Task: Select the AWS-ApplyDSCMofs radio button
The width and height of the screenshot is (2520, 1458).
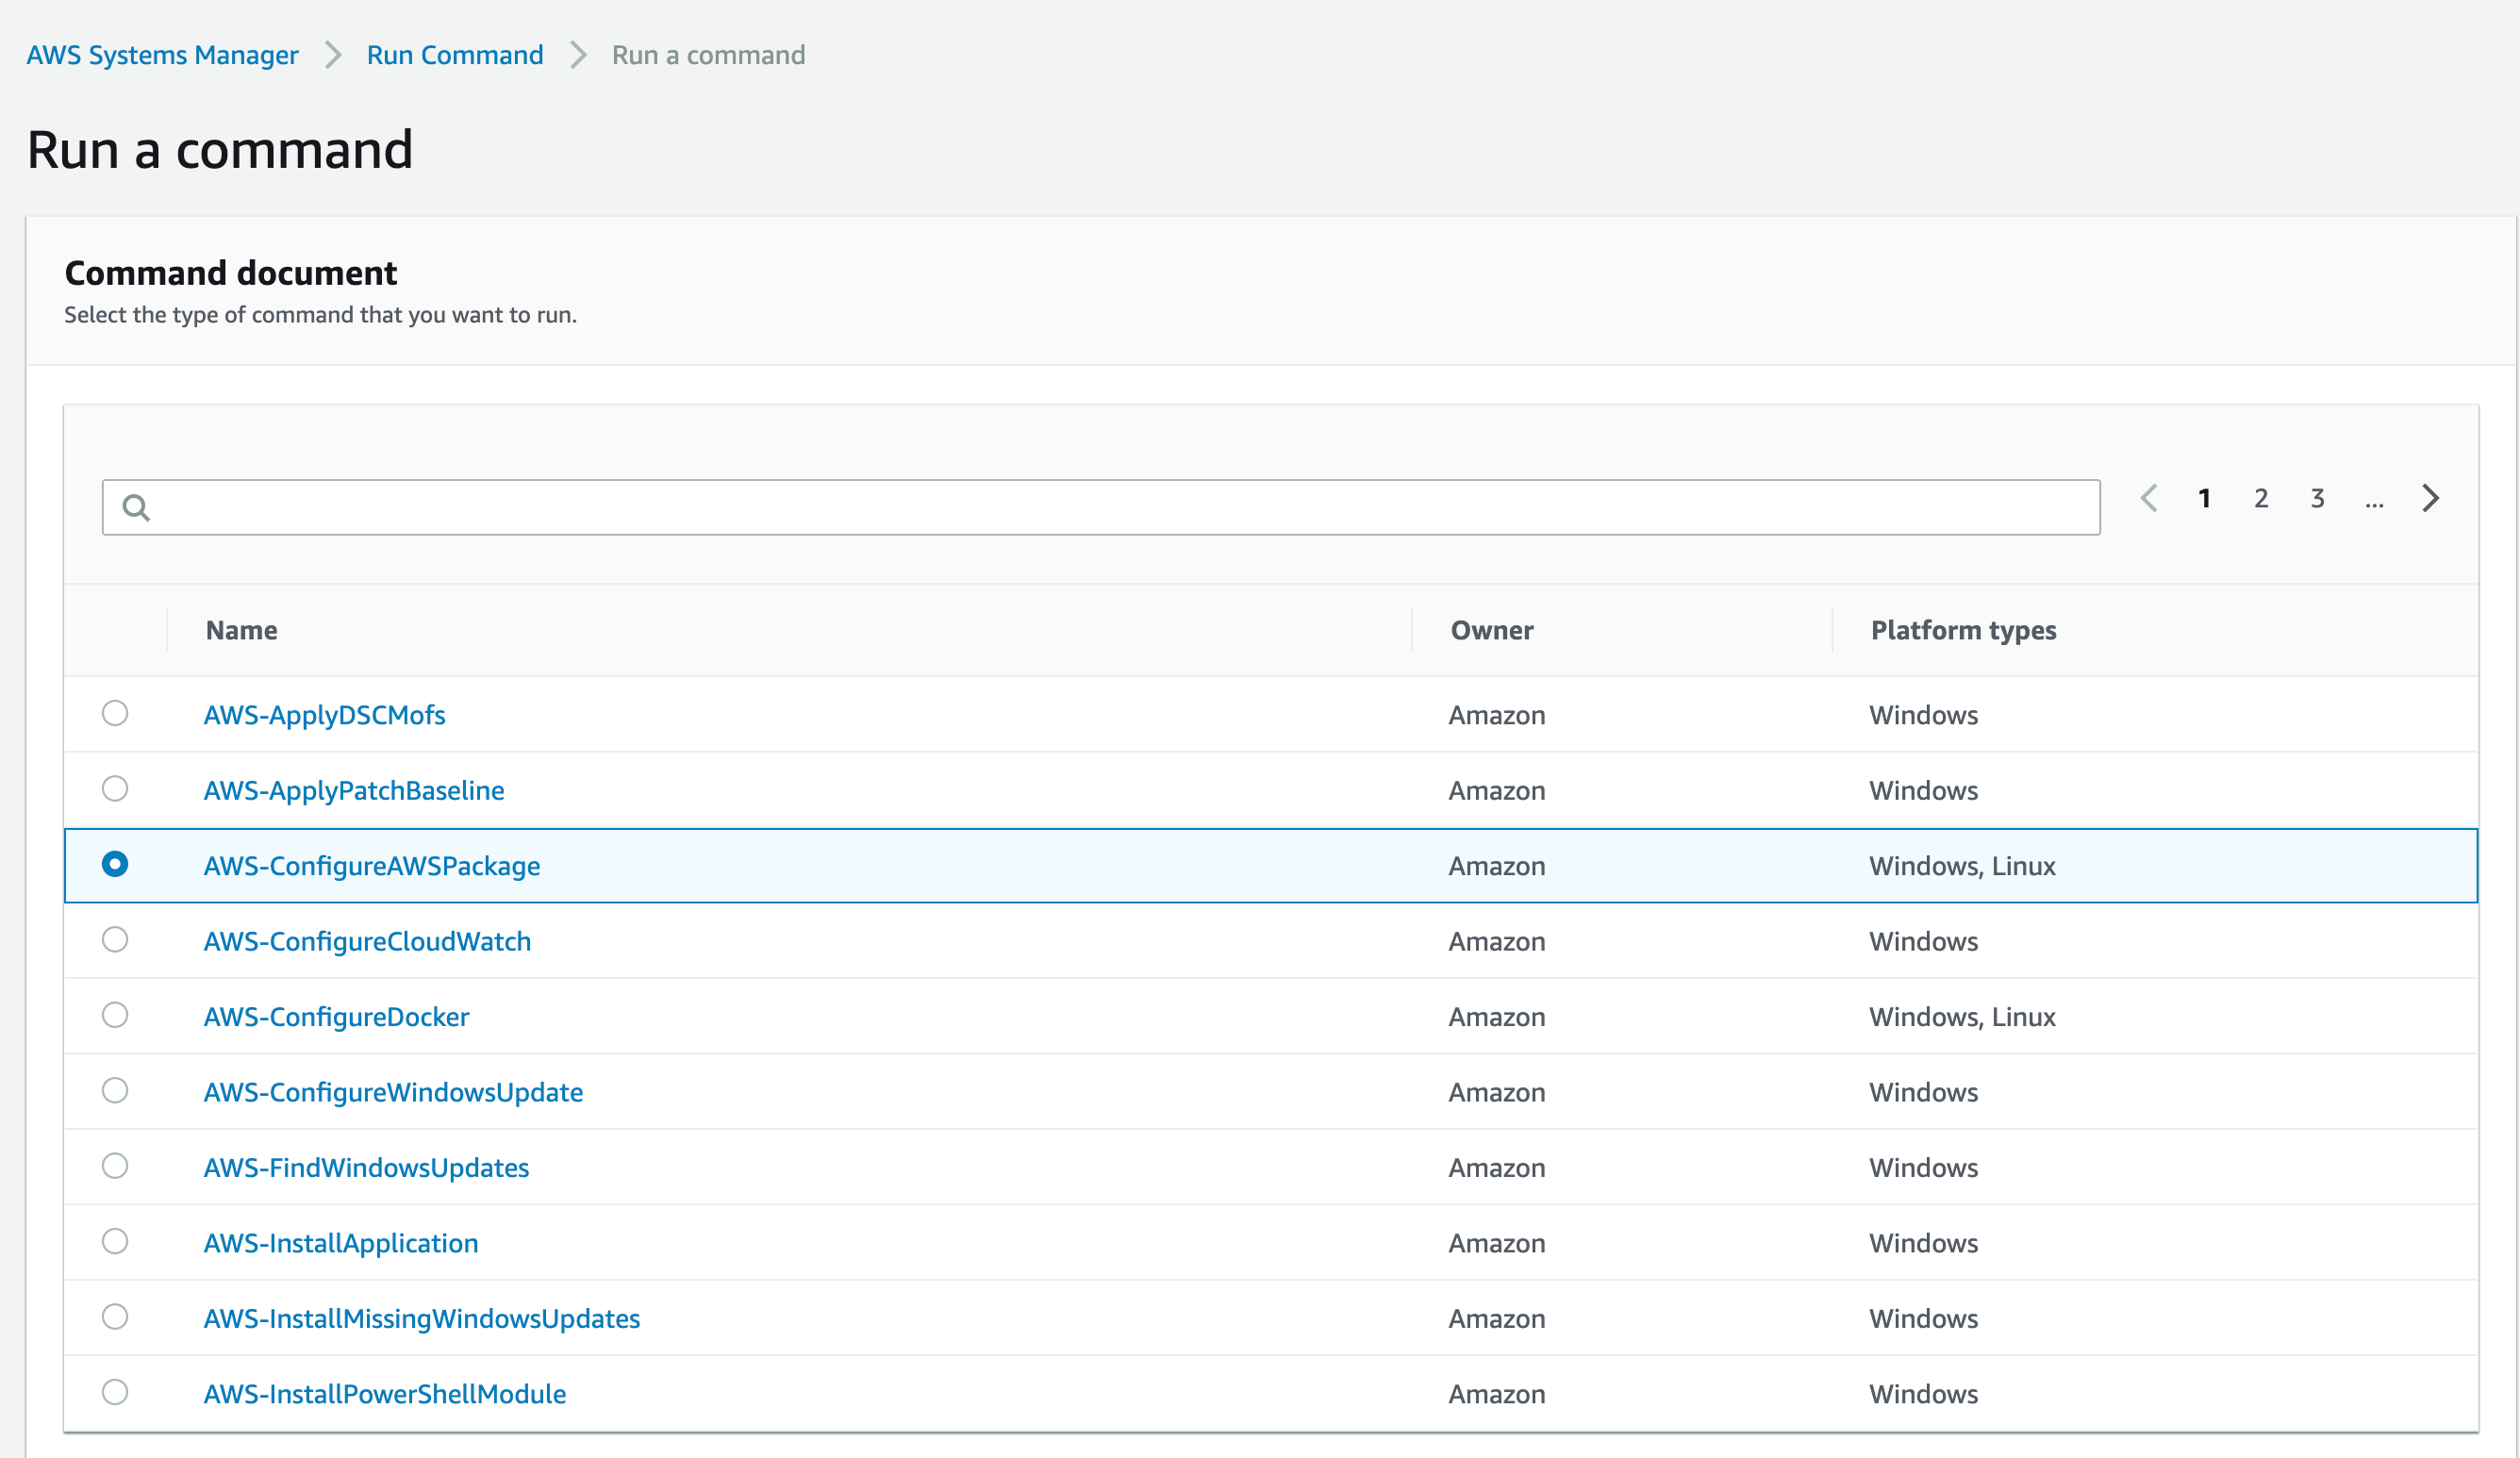Action: coord(115,713)
